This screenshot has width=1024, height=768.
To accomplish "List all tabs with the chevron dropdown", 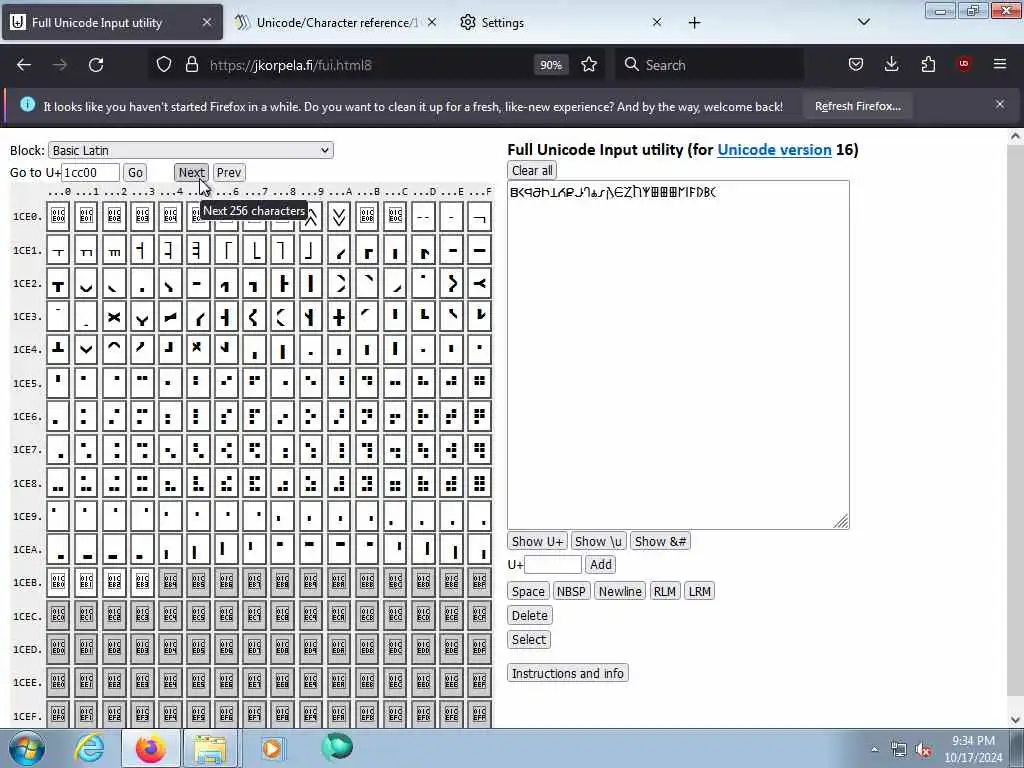I will tap(863, 22).
